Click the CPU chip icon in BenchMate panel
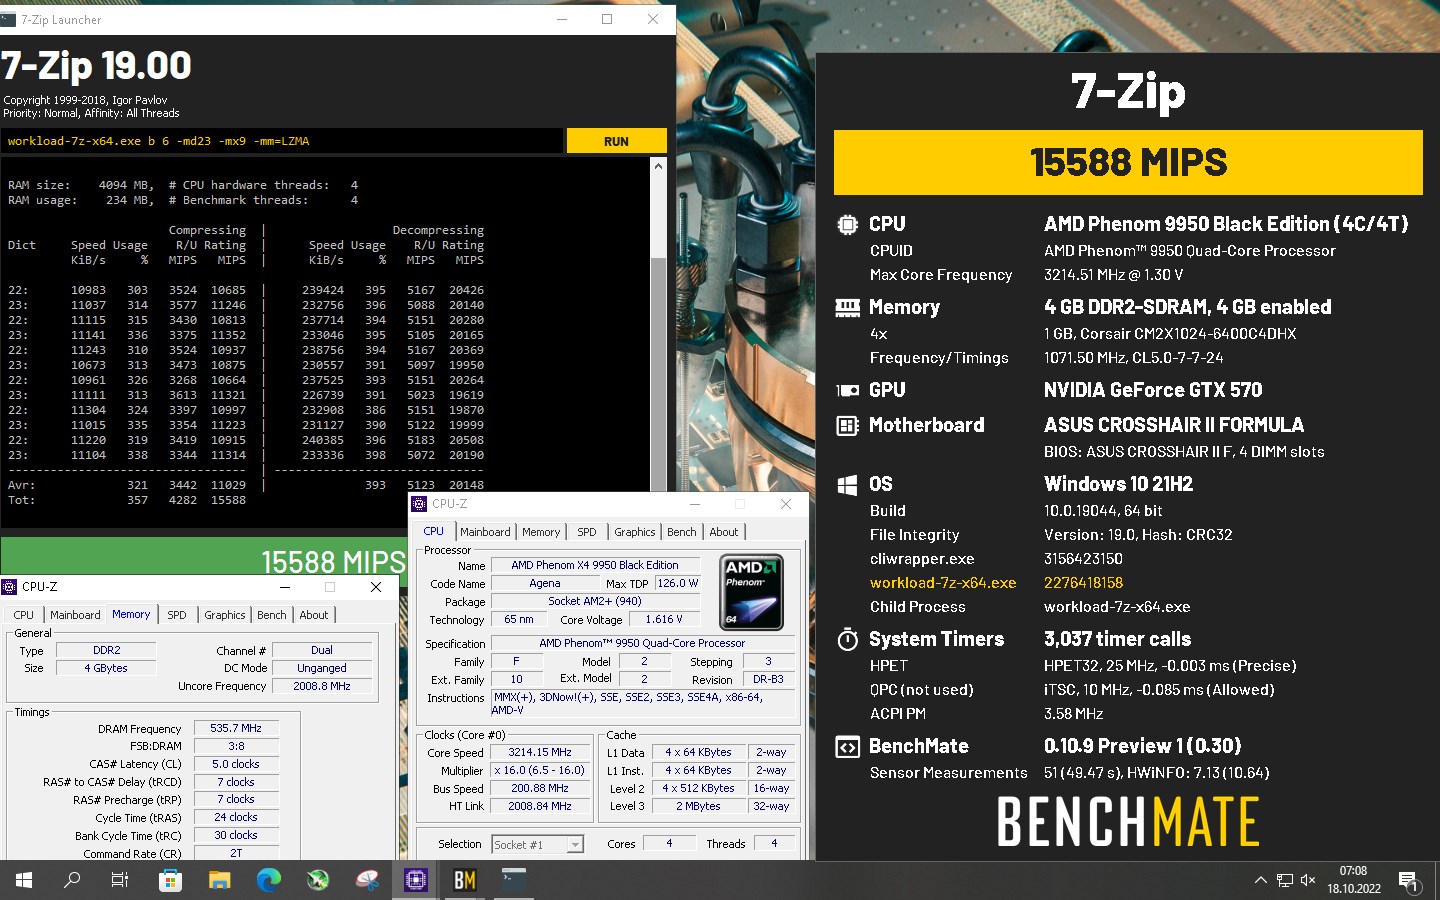1440x900 pixels. click(x=847, y=224)
